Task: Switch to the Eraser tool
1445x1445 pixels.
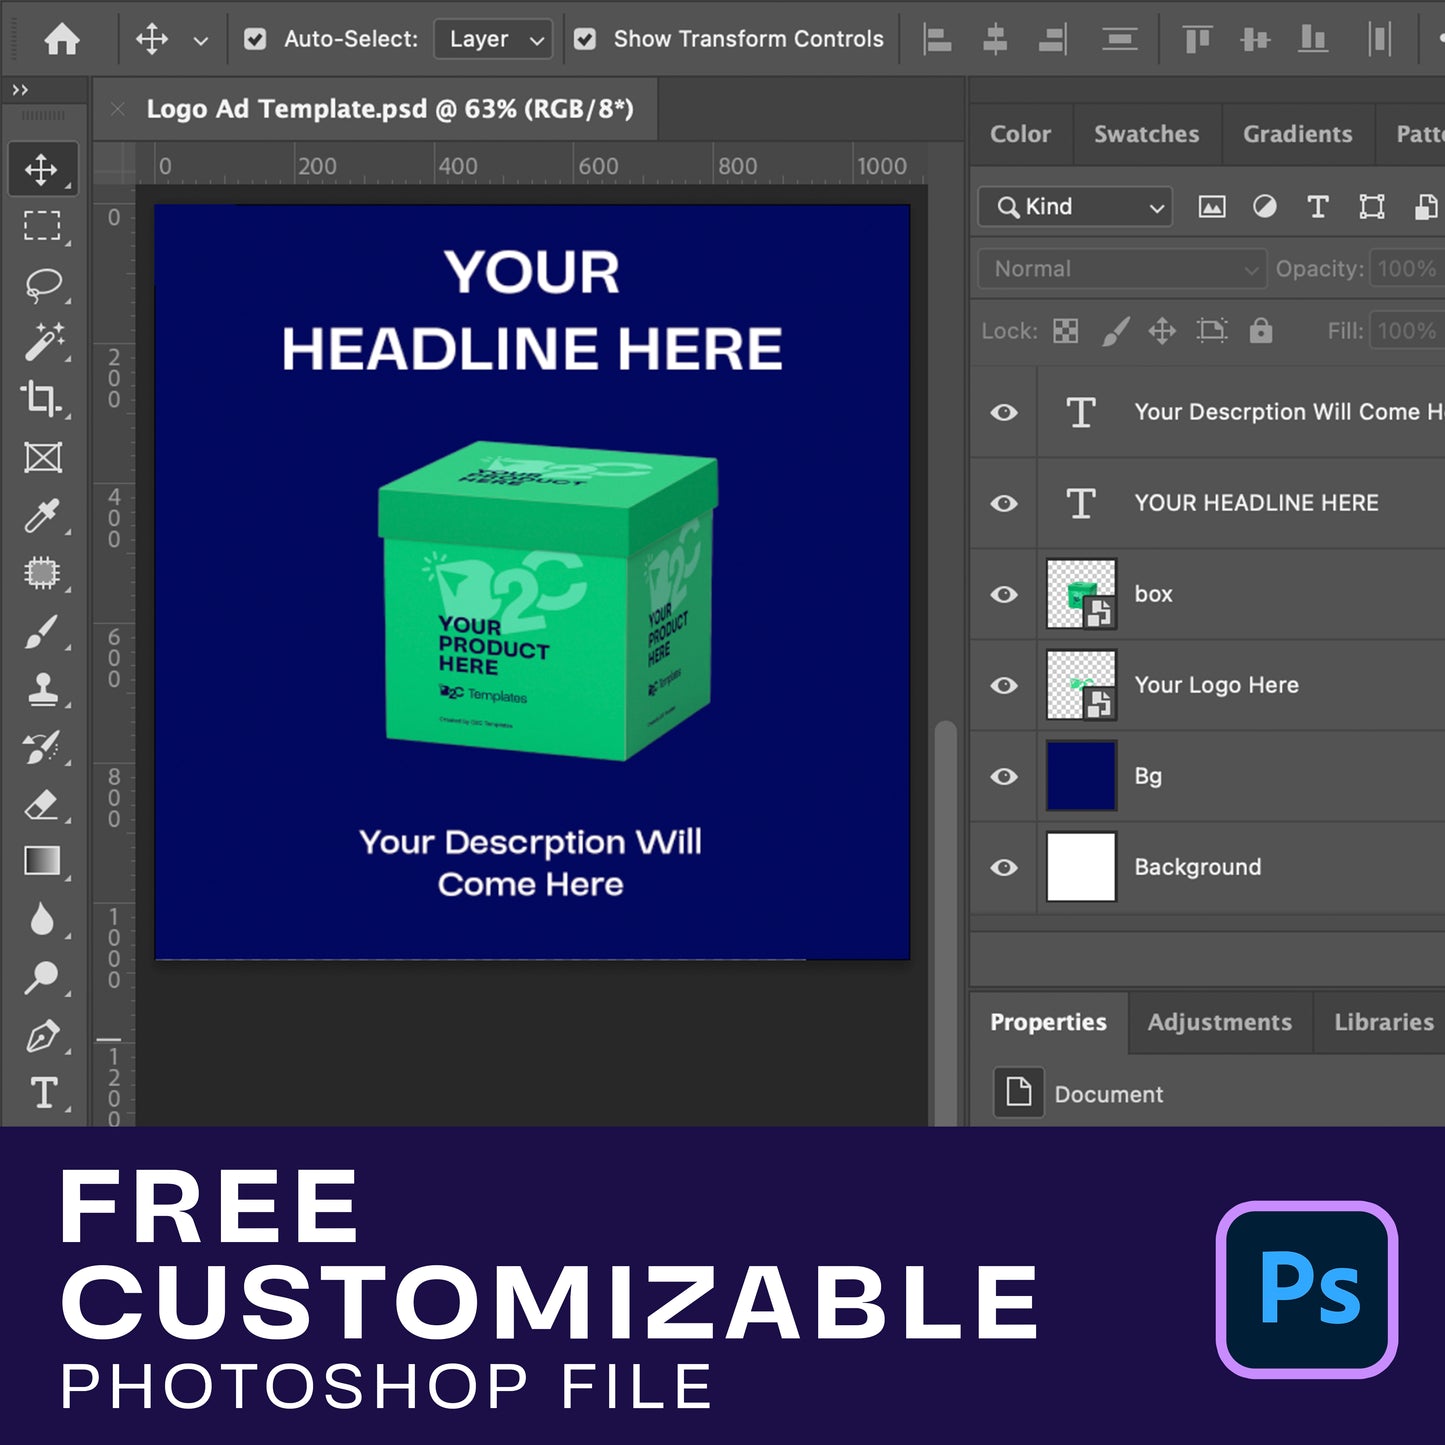Action: coord(42,804)
